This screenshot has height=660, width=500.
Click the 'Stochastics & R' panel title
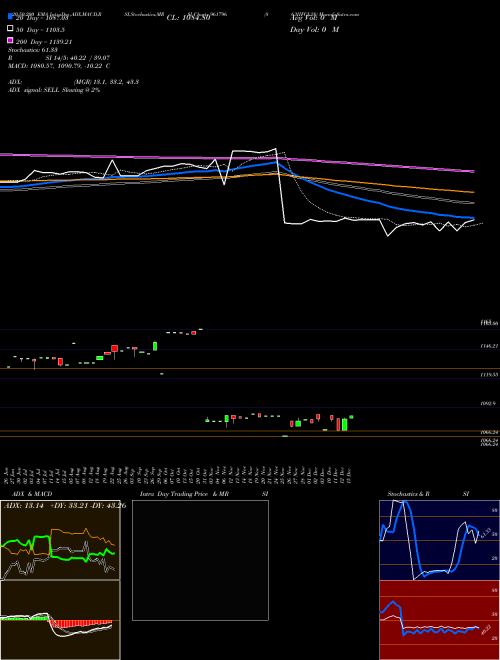408,494
